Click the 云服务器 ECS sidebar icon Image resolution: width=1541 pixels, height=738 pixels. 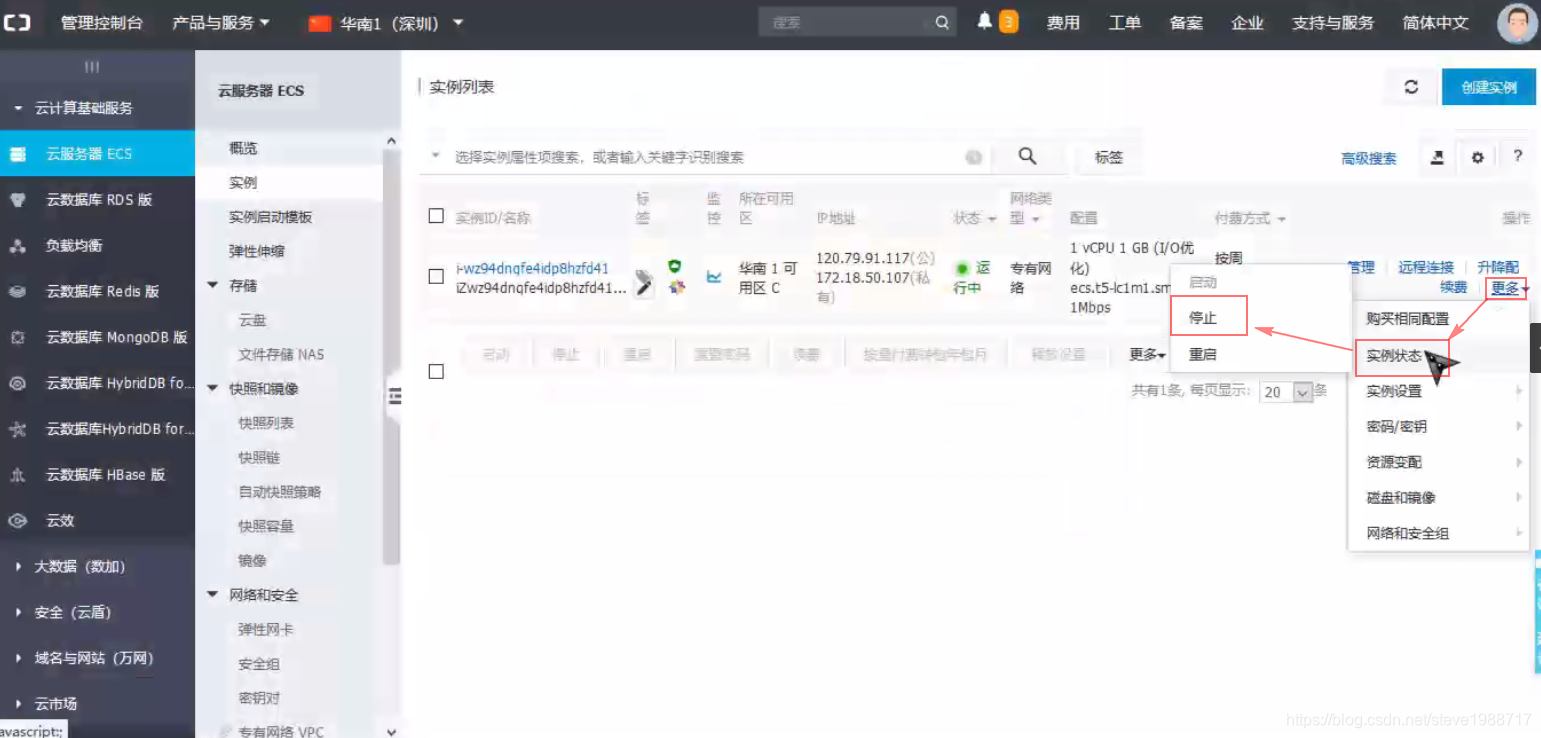[x=17, y=154]
